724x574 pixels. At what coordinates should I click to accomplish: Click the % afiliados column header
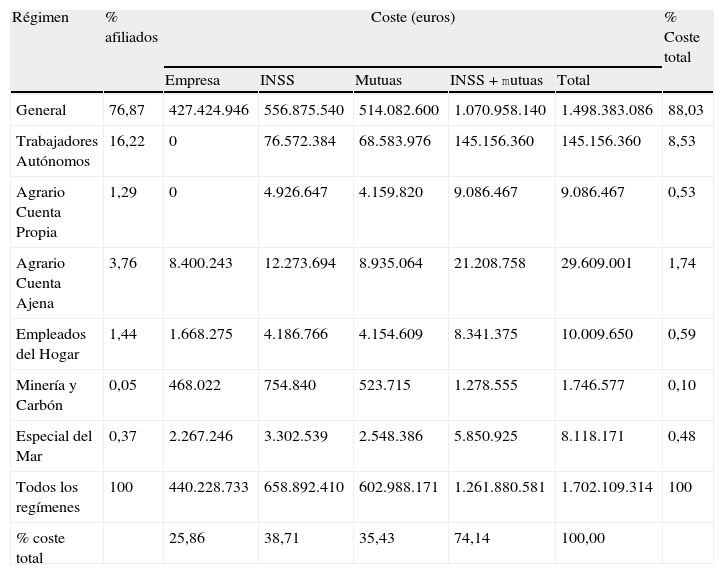click(x=130, y=28)
